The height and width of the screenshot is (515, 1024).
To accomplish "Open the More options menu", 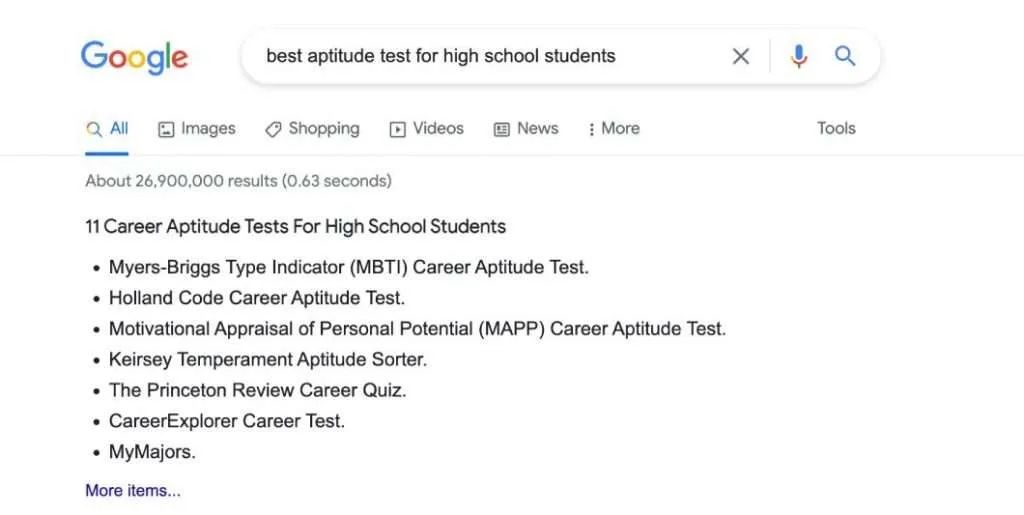I will 613,129.
